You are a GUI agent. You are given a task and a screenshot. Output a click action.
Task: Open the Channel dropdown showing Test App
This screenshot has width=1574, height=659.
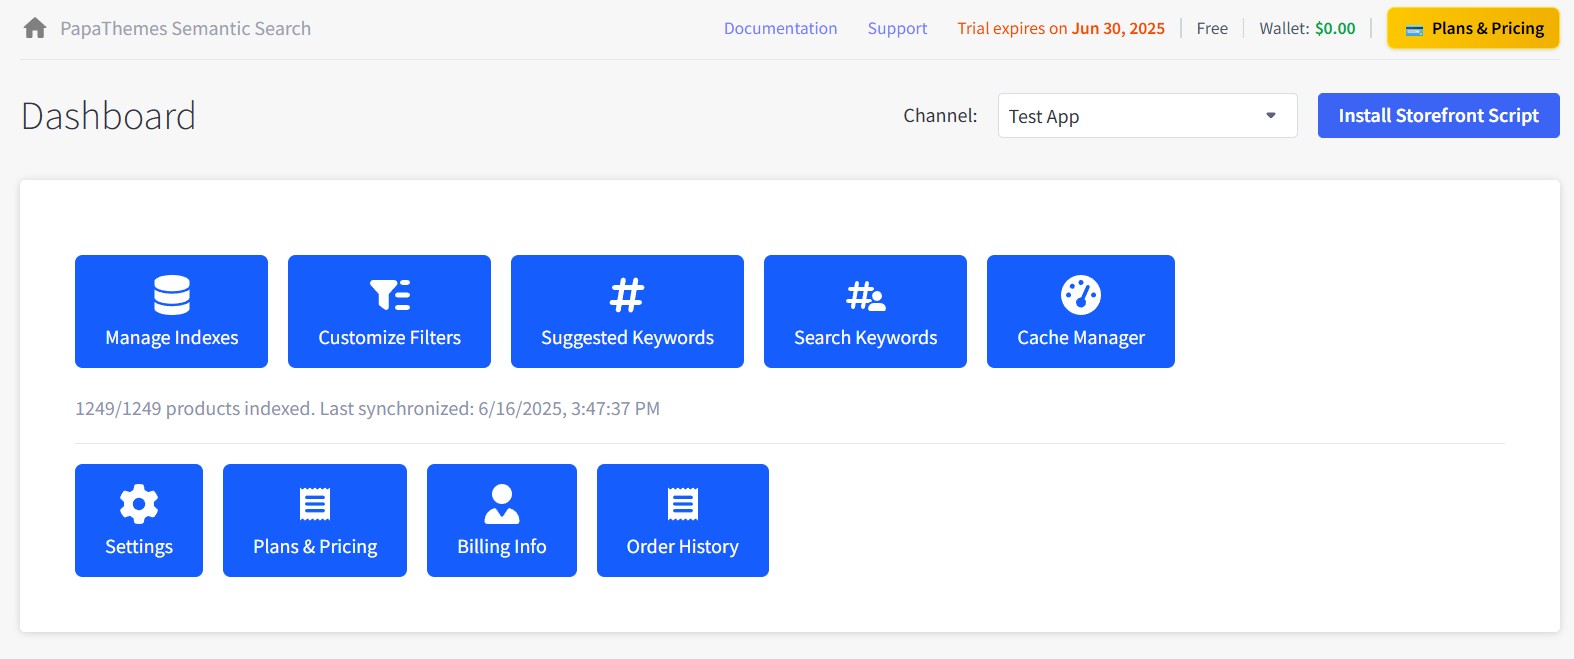pyautogui.click(x=1147, y=116)
